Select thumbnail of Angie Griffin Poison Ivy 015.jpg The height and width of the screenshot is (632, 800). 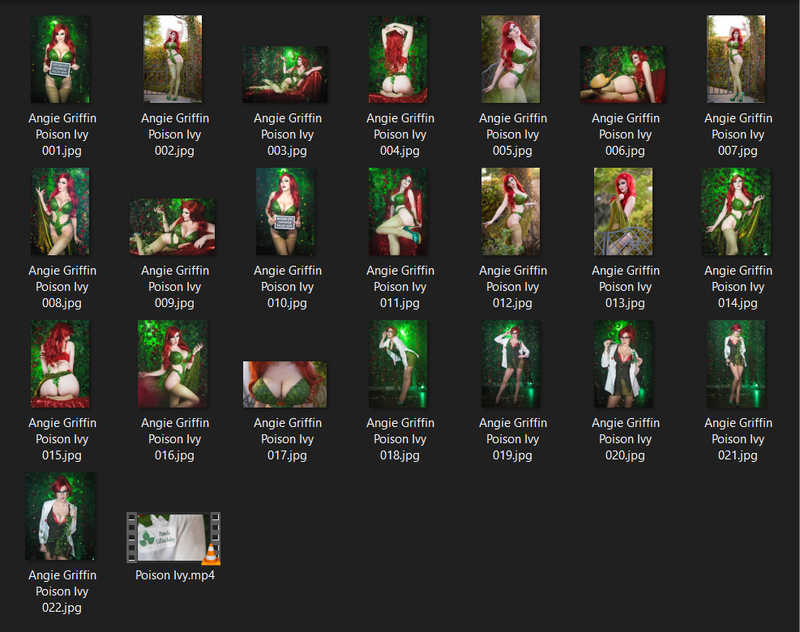tap(61, 364)
